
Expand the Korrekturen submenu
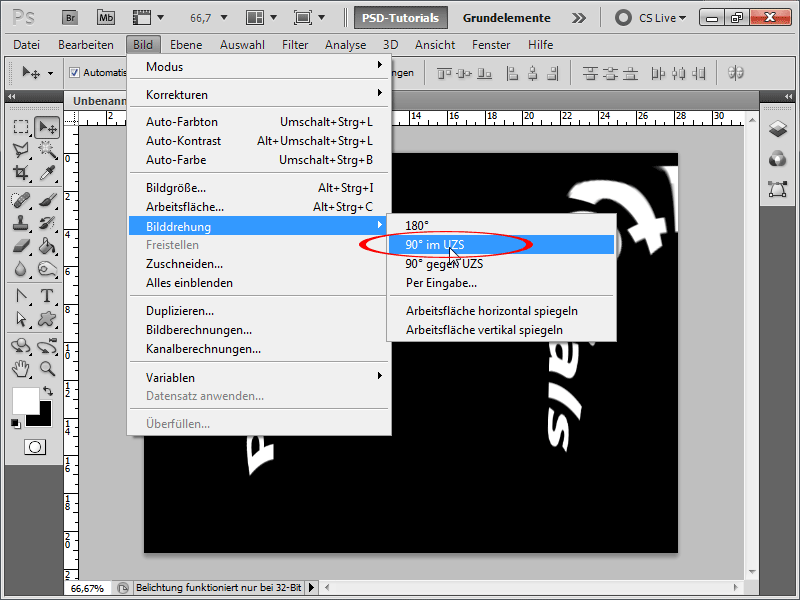pos(259,94)
